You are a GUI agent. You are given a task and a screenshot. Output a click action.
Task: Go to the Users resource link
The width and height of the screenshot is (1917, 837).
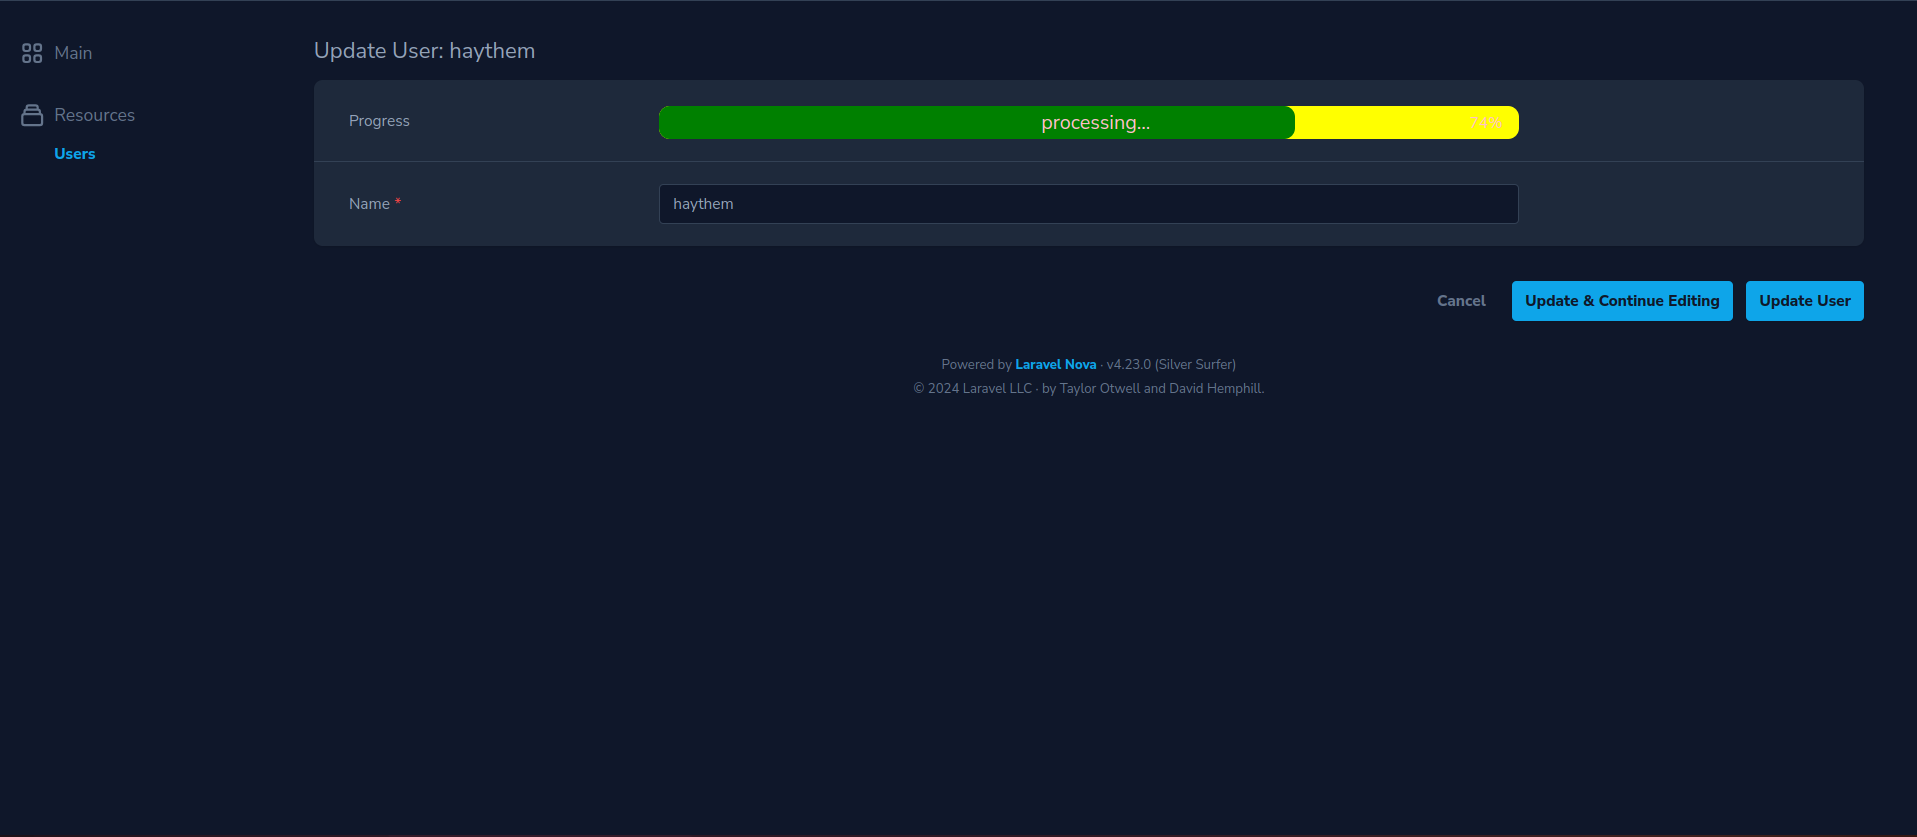coord(75,154)
